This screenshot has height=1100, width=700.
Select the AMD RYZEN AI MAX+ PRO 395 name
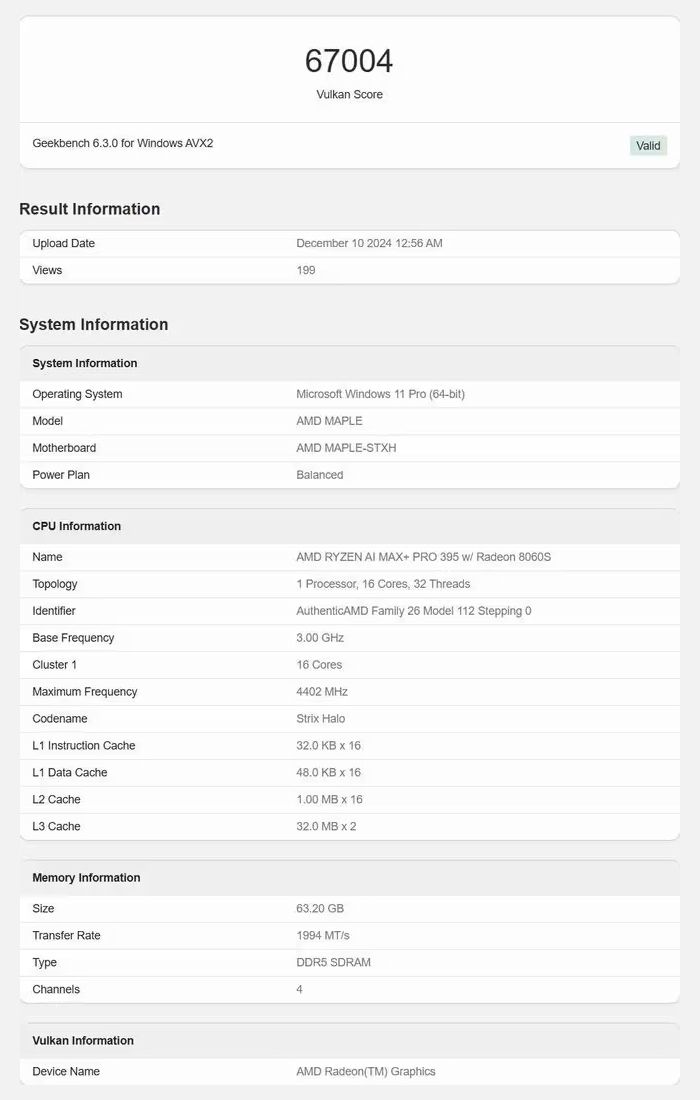[423, 557]
